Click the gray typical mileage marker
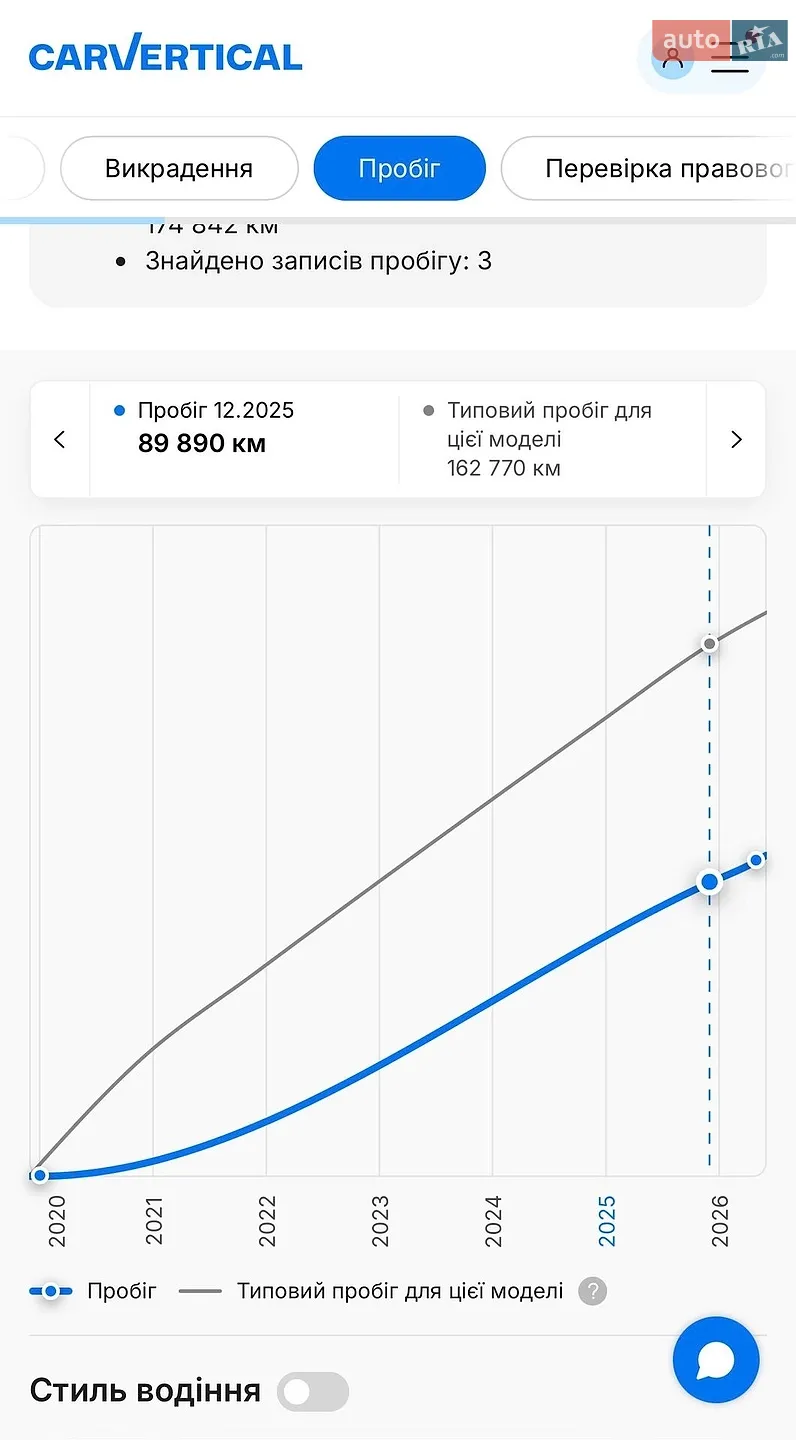 coord(710,643)
